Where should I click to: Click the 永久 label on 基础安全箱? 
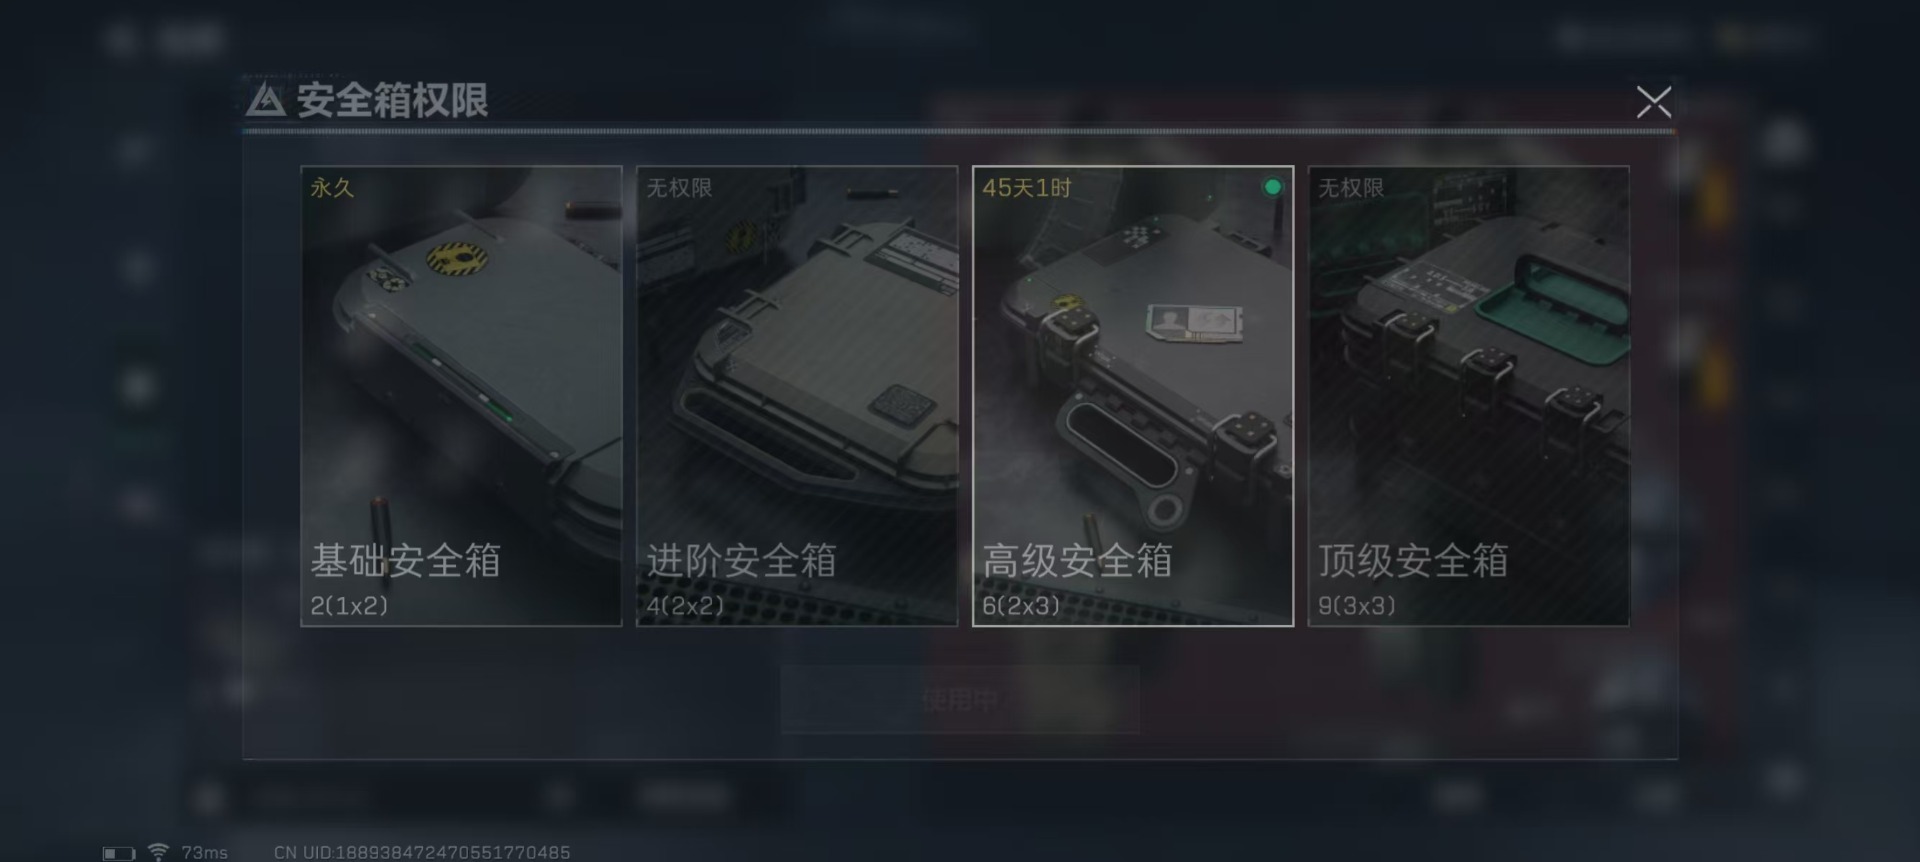tap(332, 188)
